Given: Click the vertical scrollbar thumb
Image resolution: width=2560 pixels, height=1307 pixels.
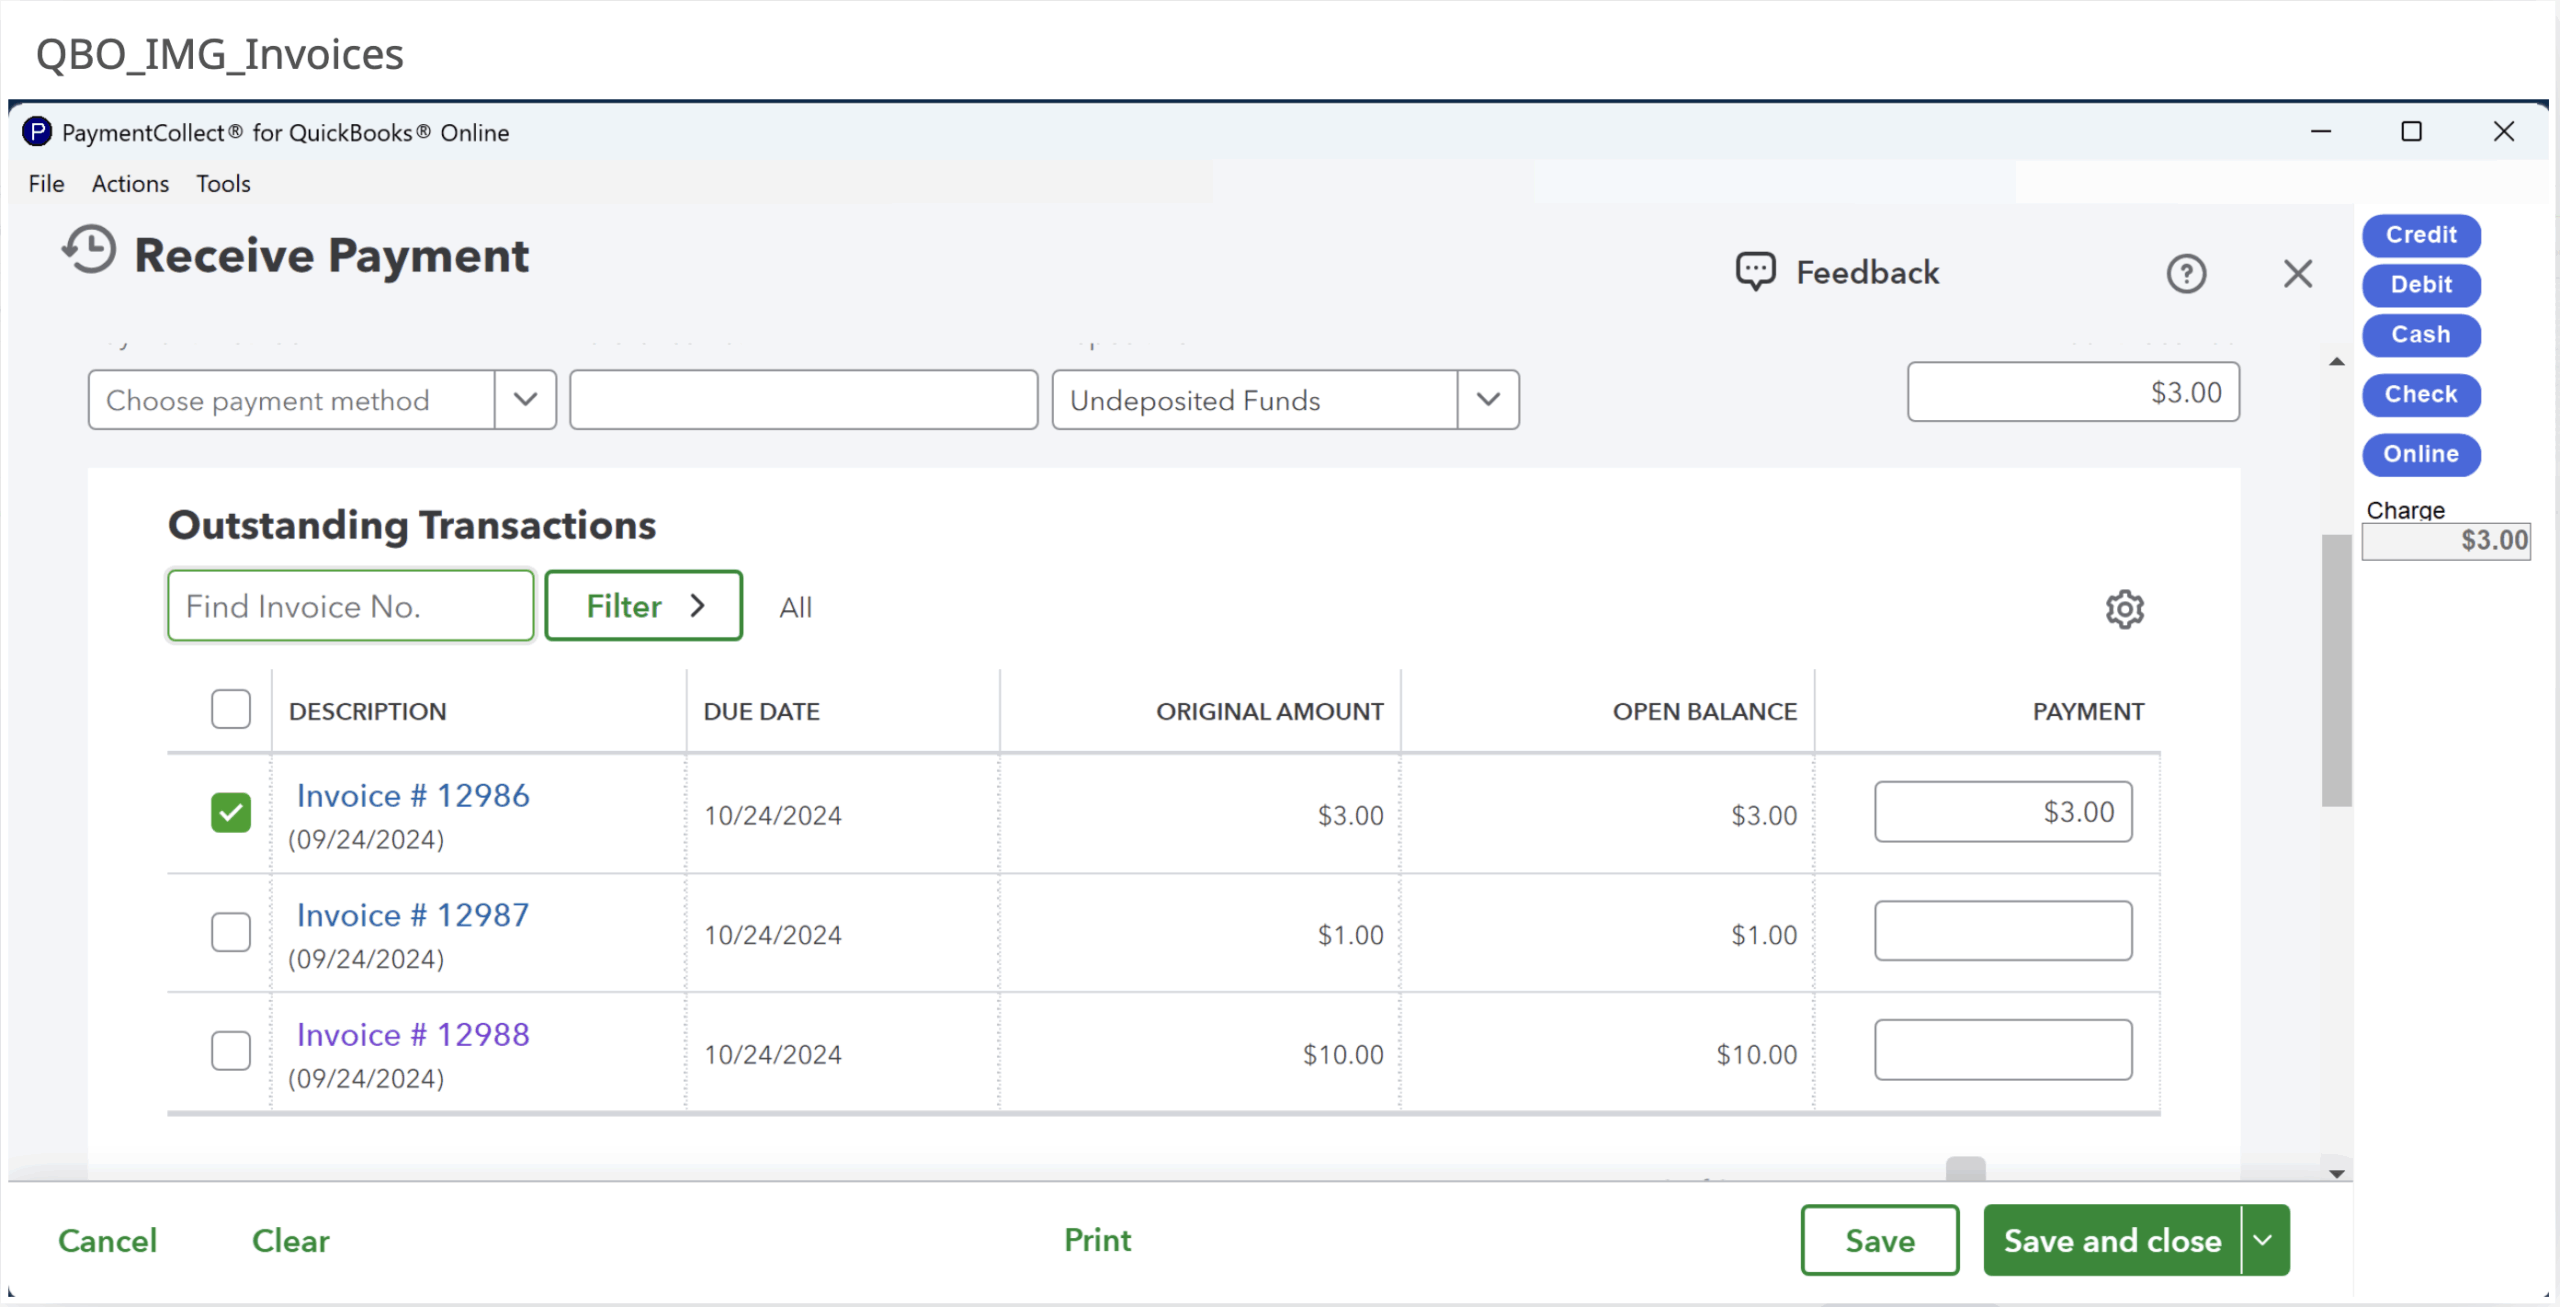Looking at the screenshot, I should coord(2336,670).
